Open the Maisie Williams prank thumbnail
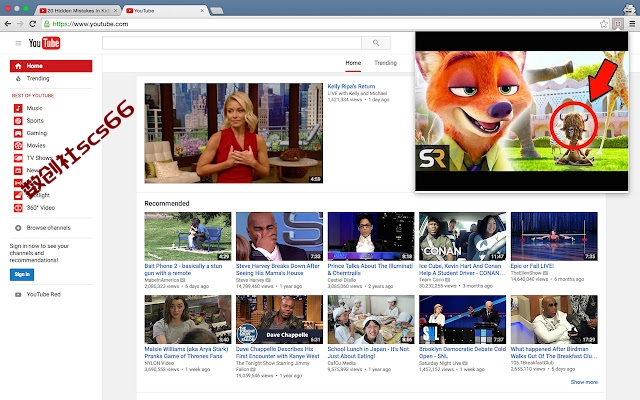The height and width of the screenshot is (400, 640). tap(188, 320)
